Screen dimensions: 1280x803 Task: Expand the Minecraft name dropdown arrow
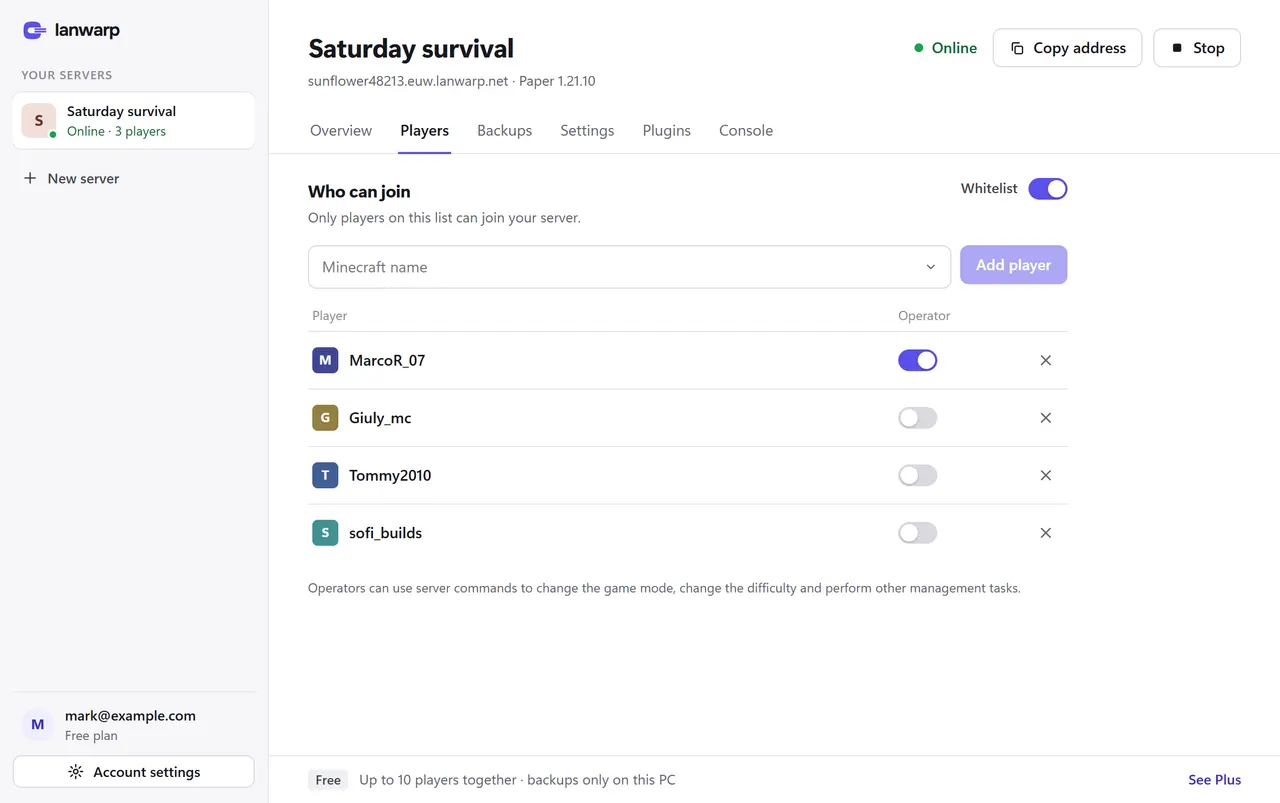pyautogui.click(x=930, y=267)
